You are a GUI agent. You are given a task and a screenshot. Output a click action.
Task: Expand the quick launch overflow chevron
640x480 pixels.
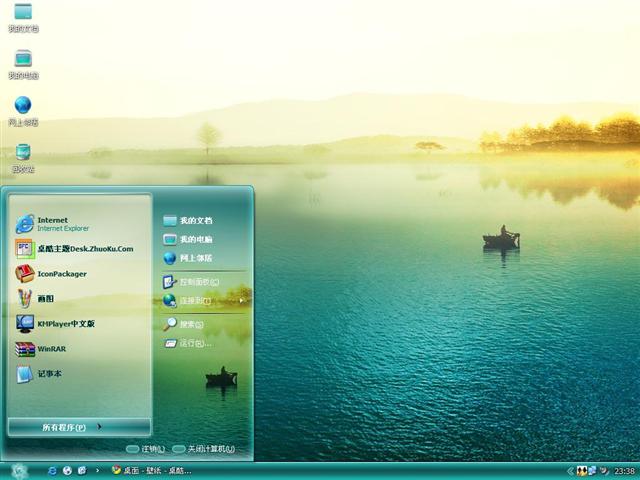[x=96, y=470]
